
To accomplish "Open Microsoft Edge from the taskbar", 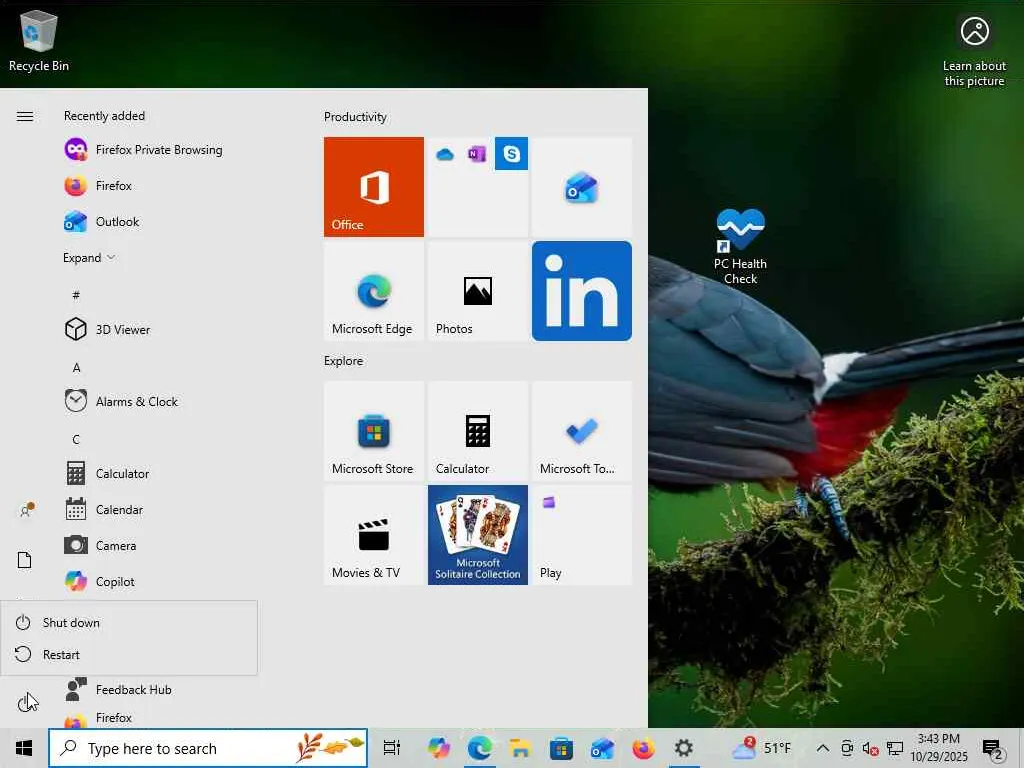I will pyautogui.click(x=479, y=748).
